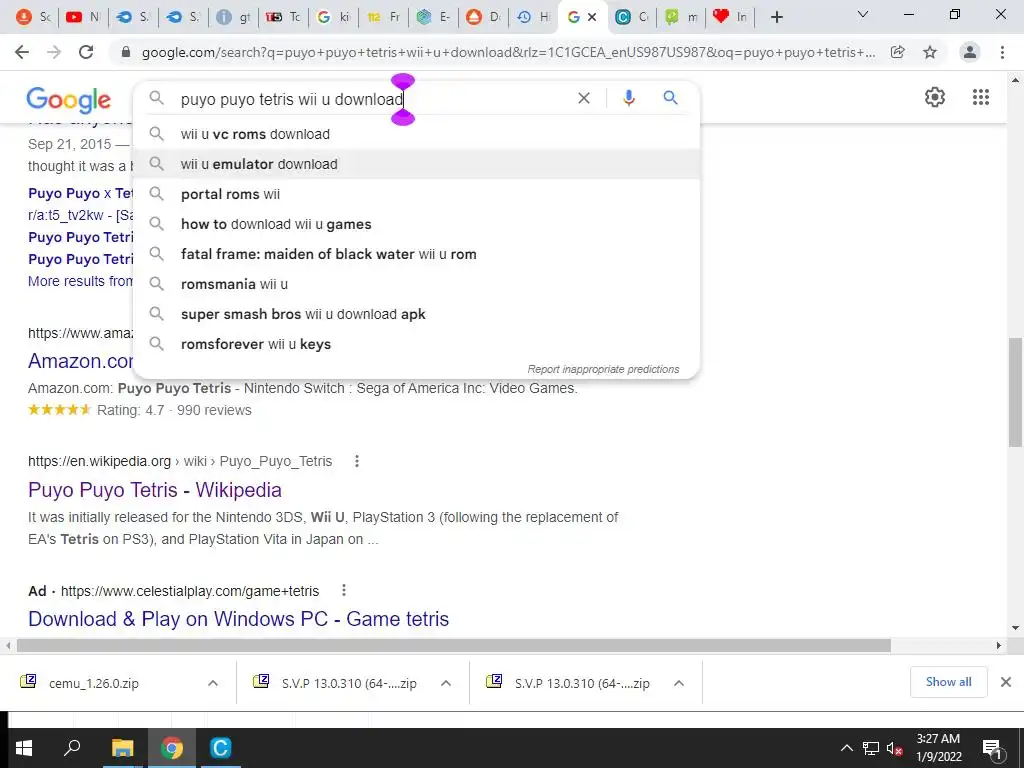Reload the current page
This screenshot has height=768, width=1024.
pos(86,52)
